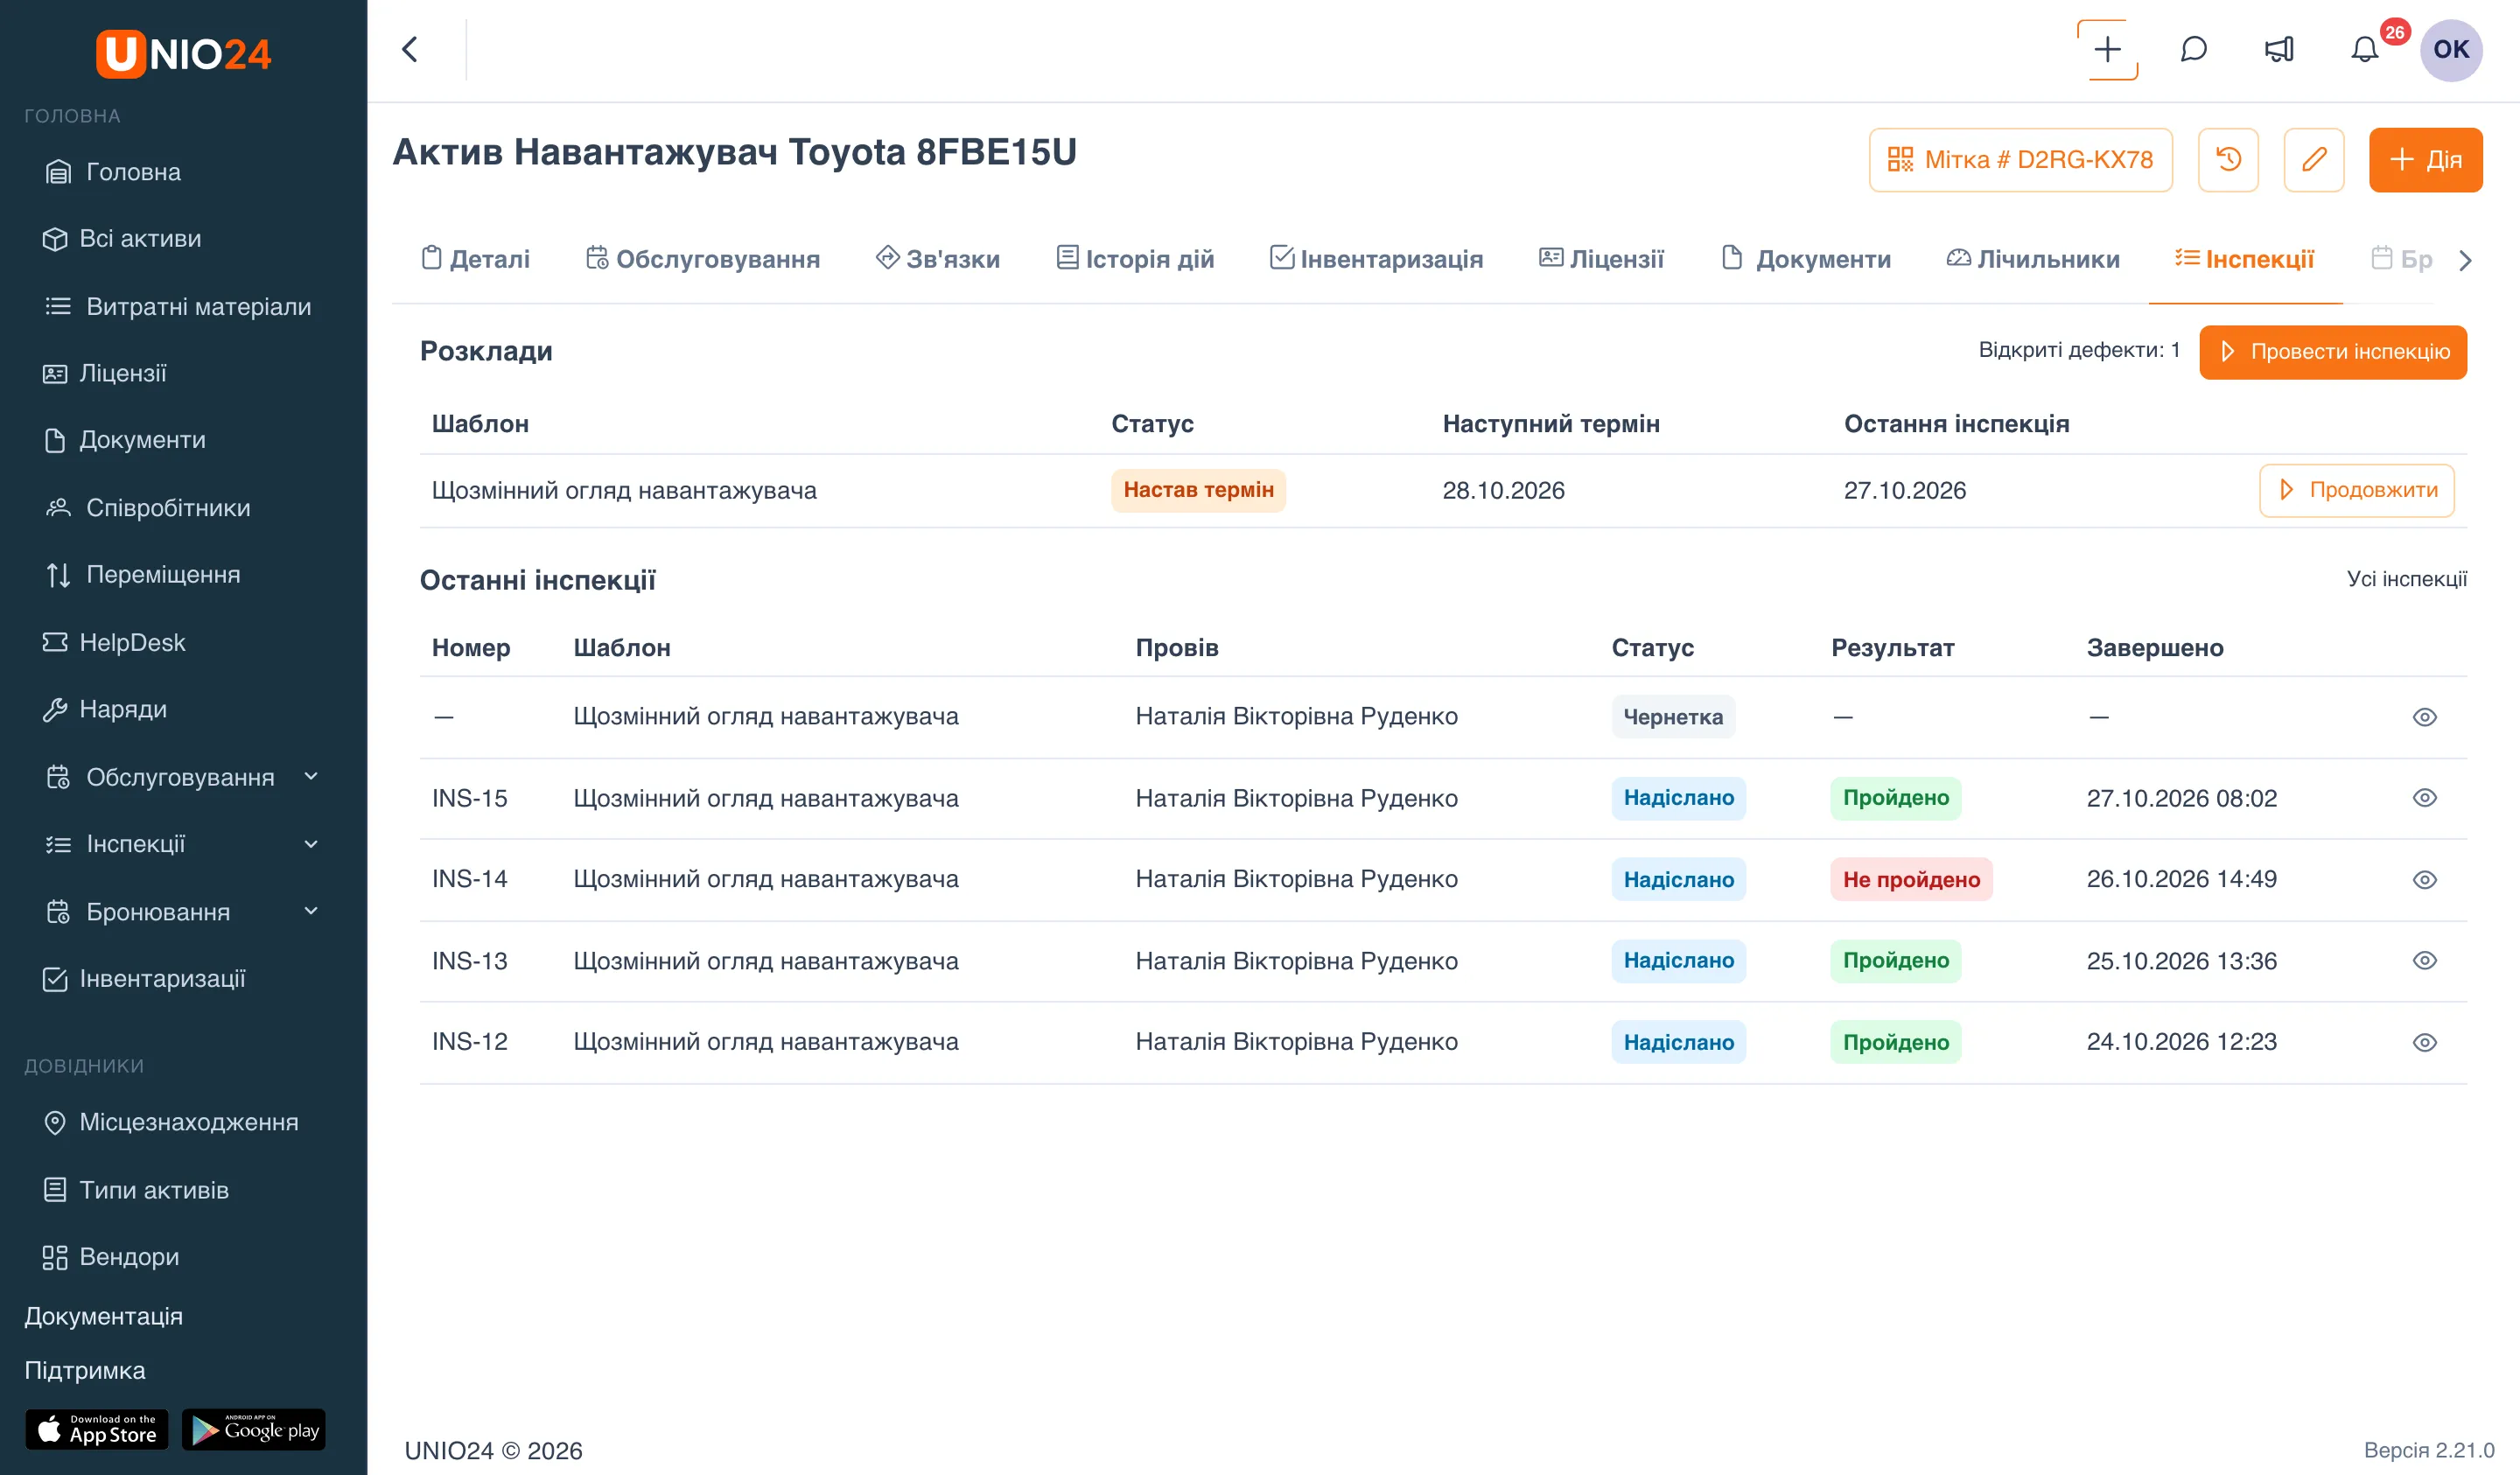Click the pencil edit asset button
Image resolution: width=2520 pixels, height=1475 pixels.
[x=2314, y=160]
